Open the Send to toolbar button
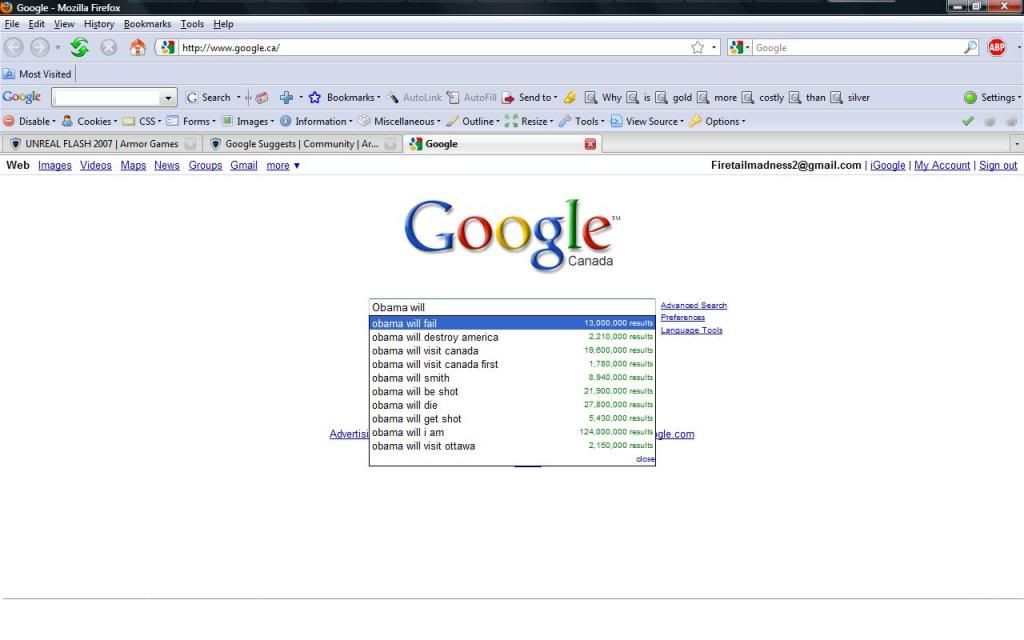The image size is (1024, 640). click(x=530, y=97)
